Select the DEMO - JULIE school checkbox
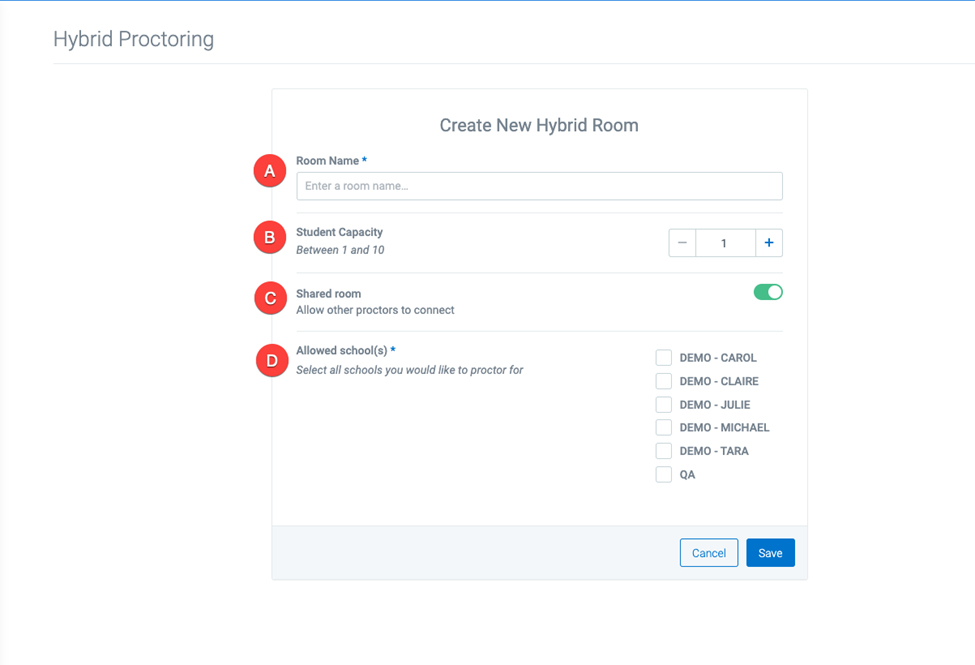975x665 pixels. [x=664, y=404]
